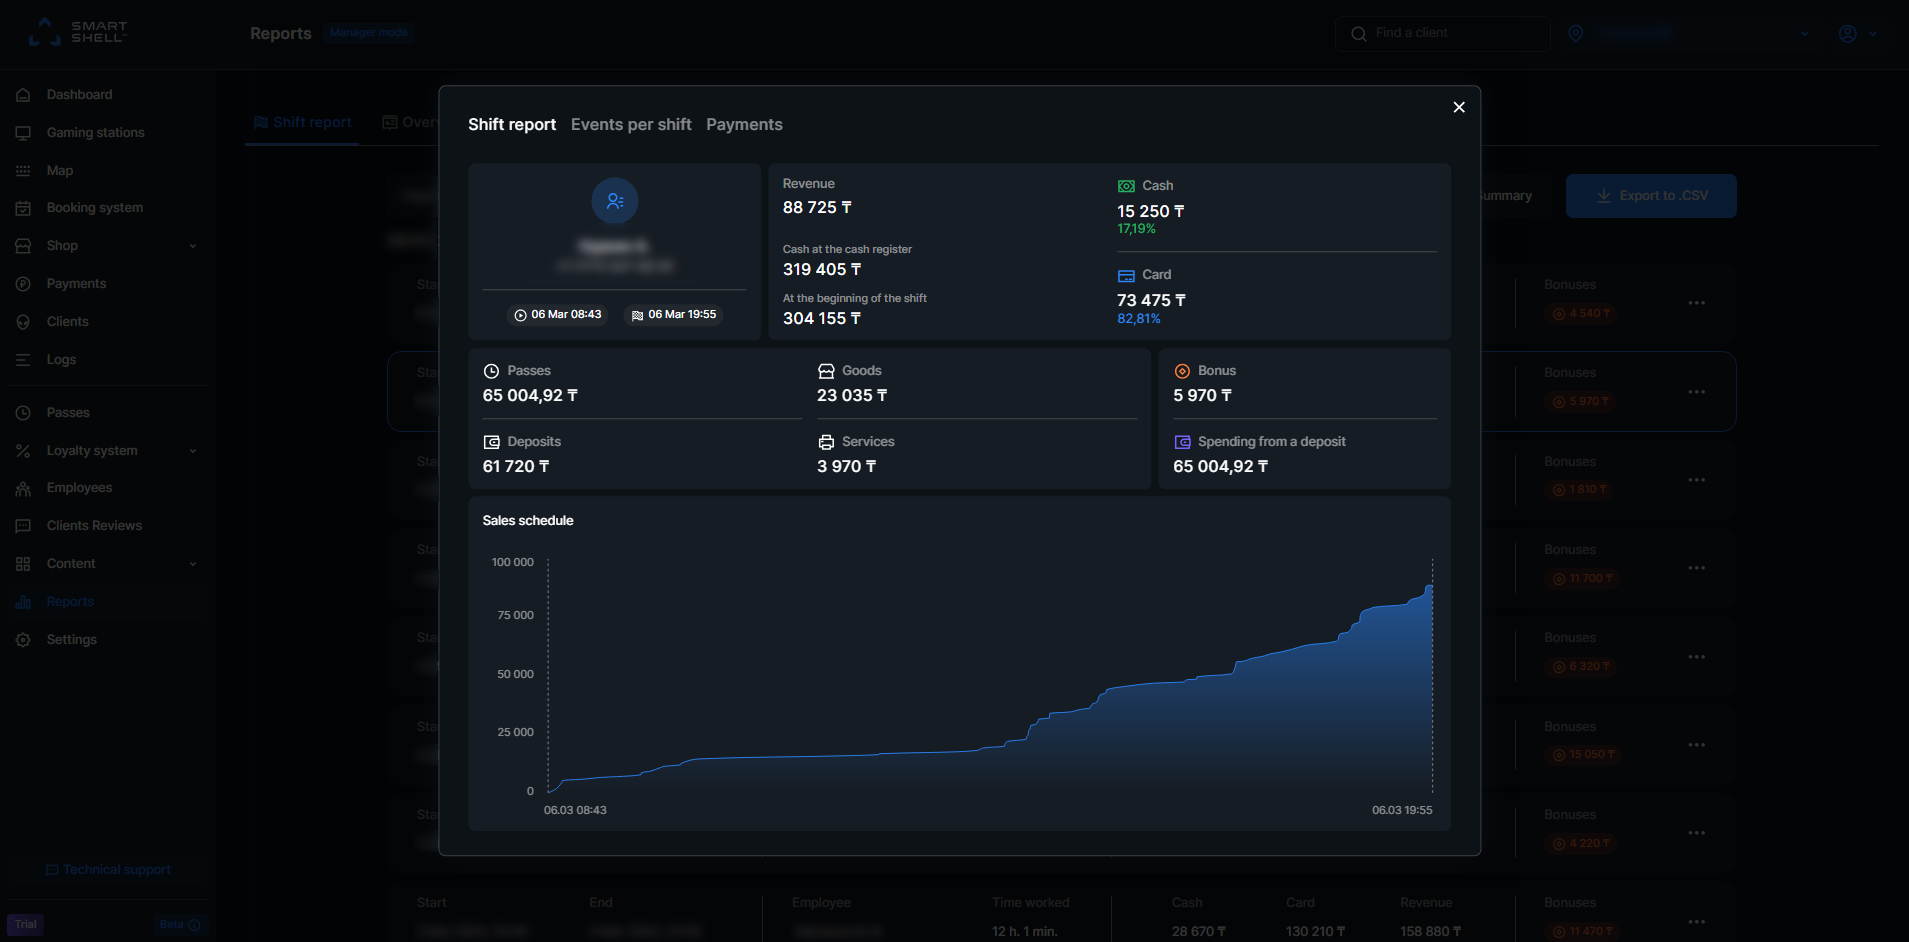Open application Settings

pyautogui.click(x=71, y=639)
